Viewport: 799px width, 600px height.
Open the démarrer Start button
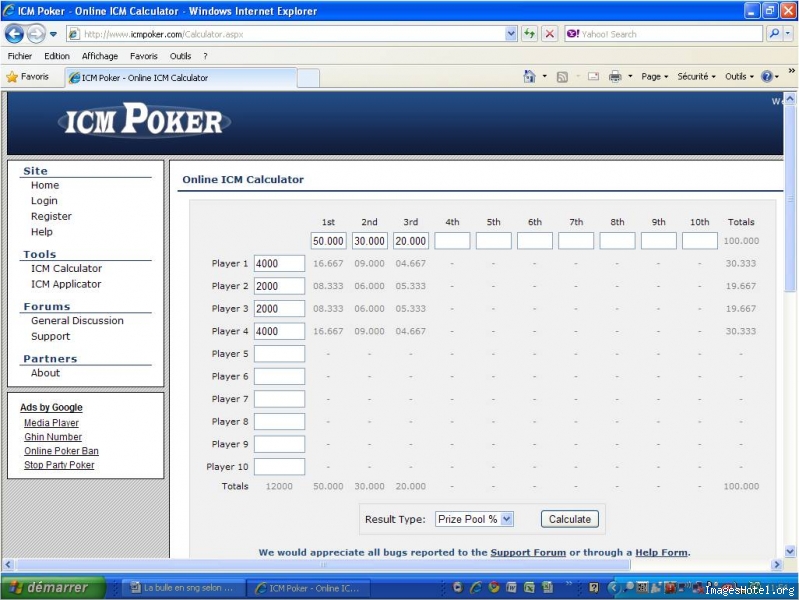coord(52,588)
